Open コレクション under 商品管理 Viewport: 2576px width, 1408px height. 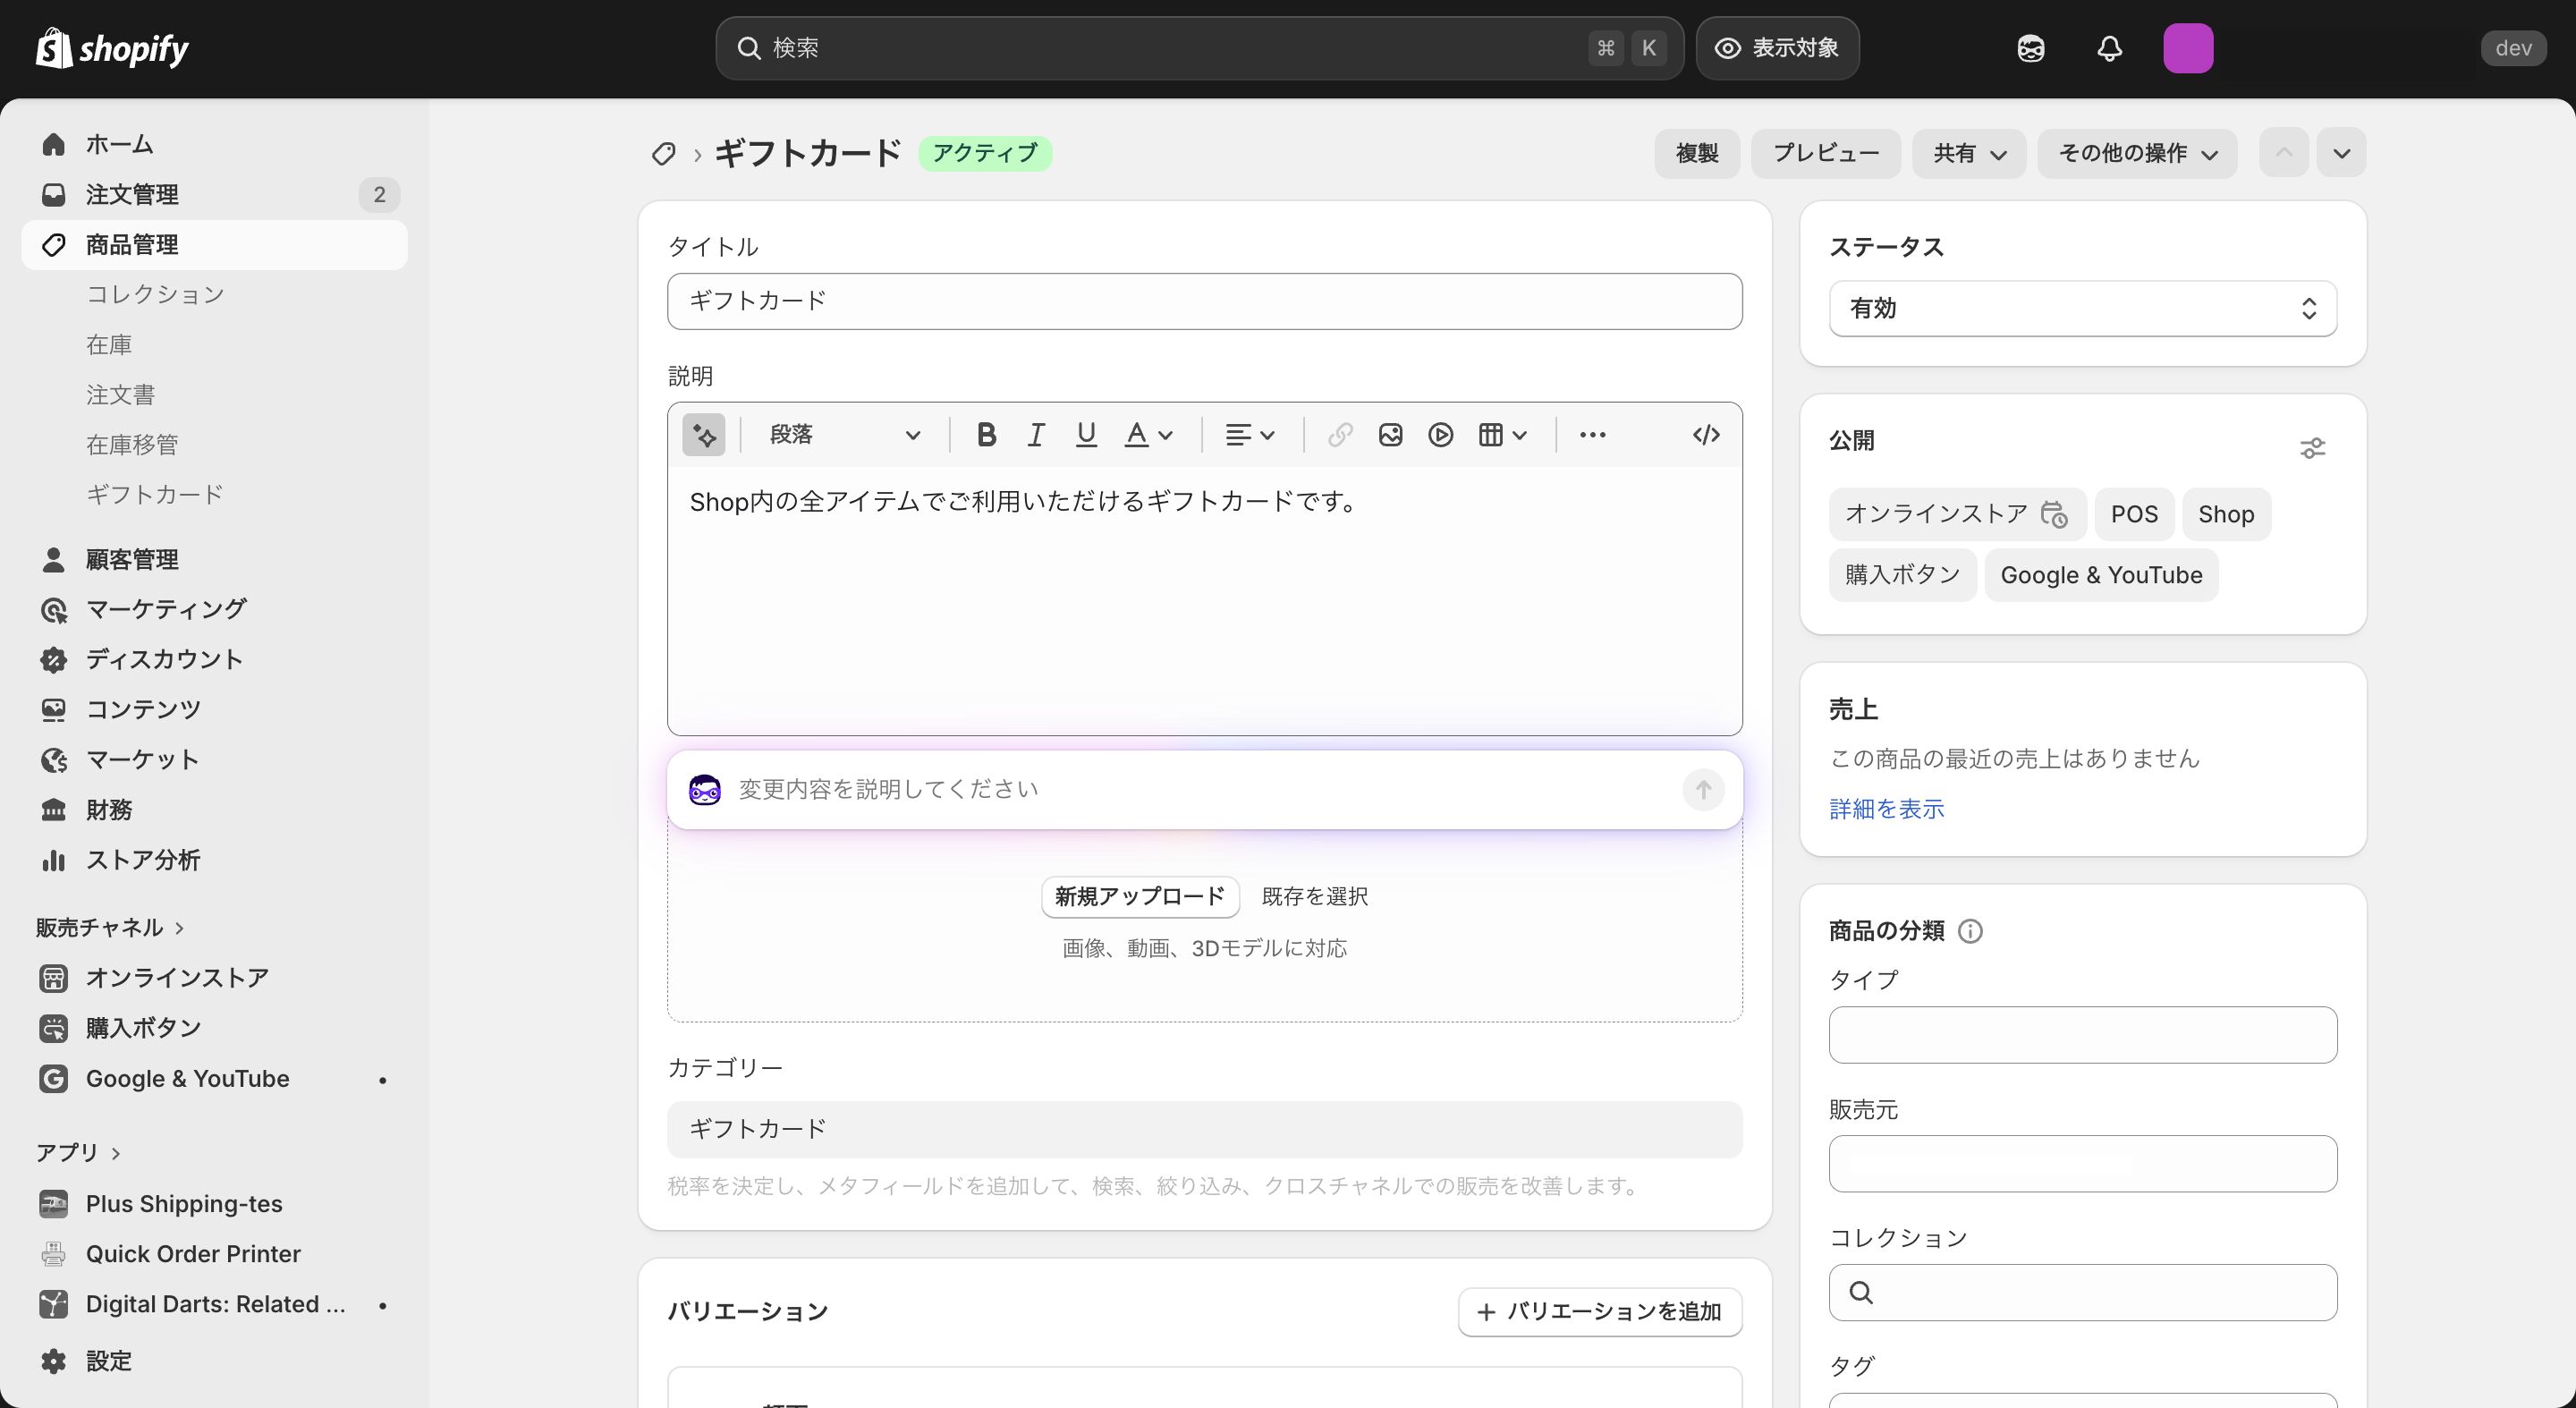pyautogui.click(x=156, y=294)
